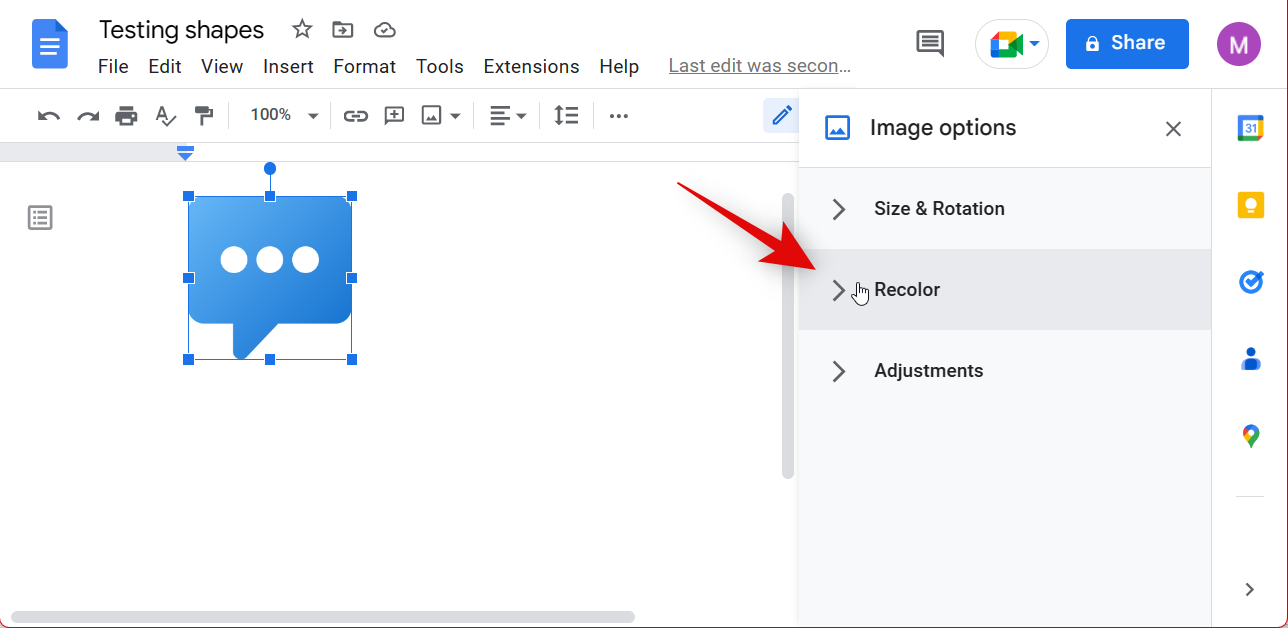Open the File menu
This screenshot has height=628, width=1288.
coord(113,67)
